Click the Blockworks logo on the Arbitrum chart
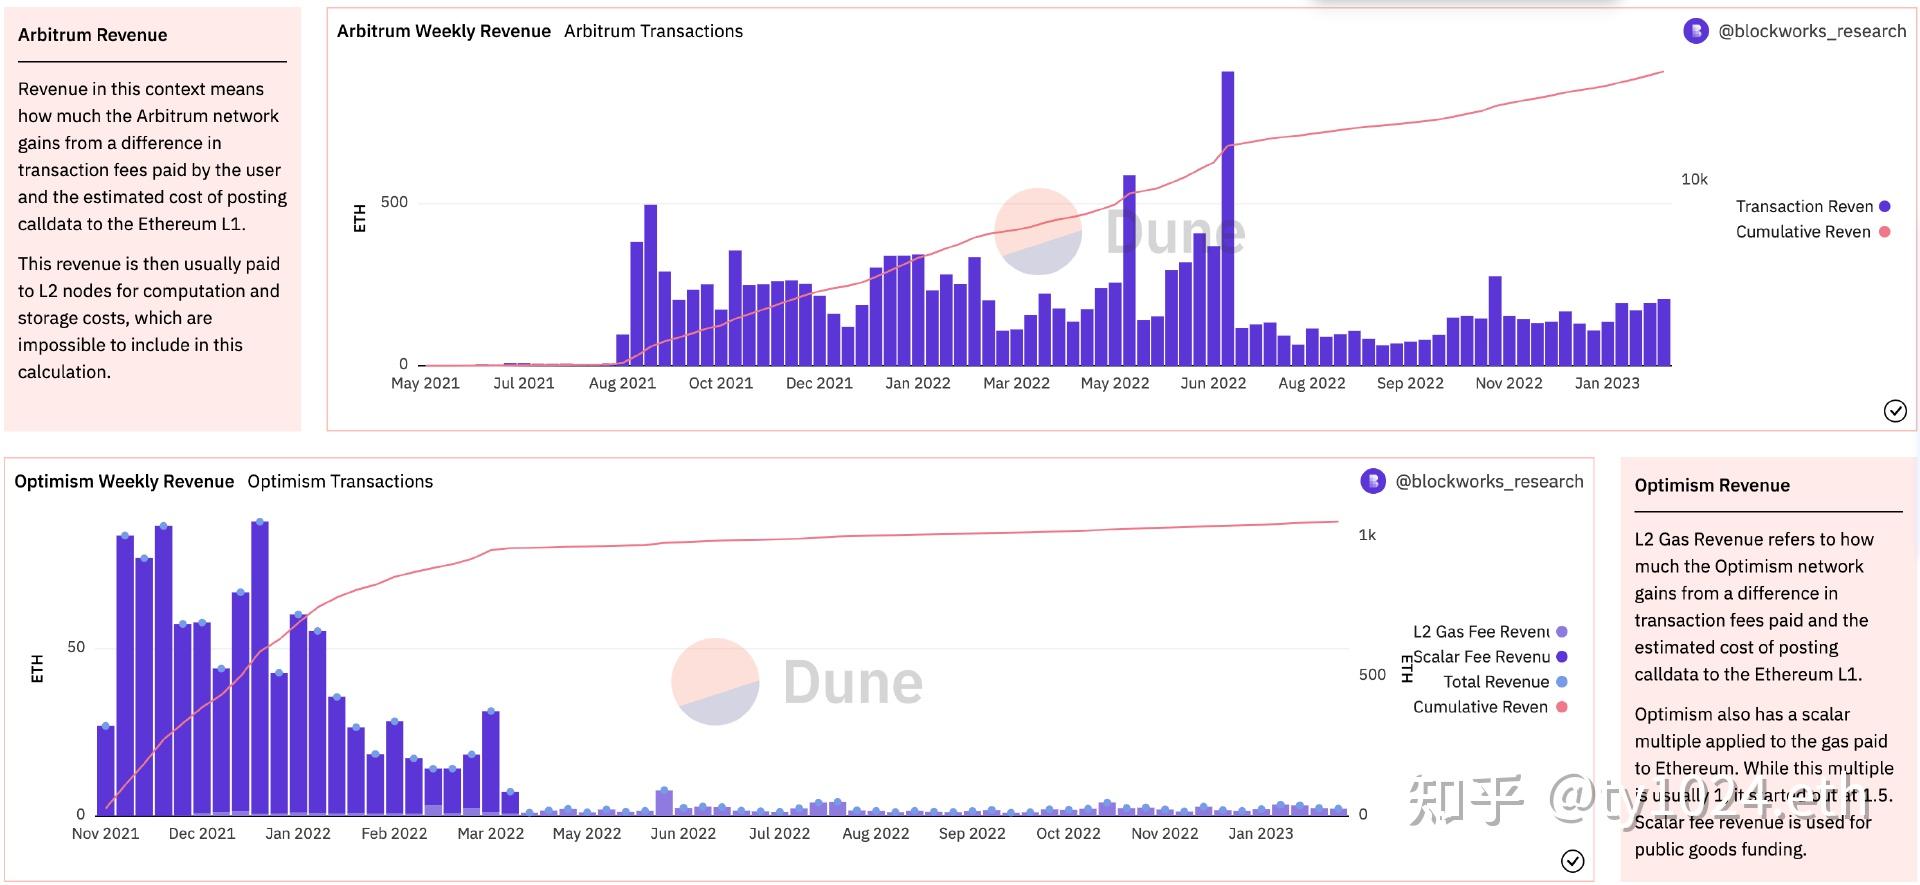Screen dimensions: 1920x885 (x=1696, y=31)
